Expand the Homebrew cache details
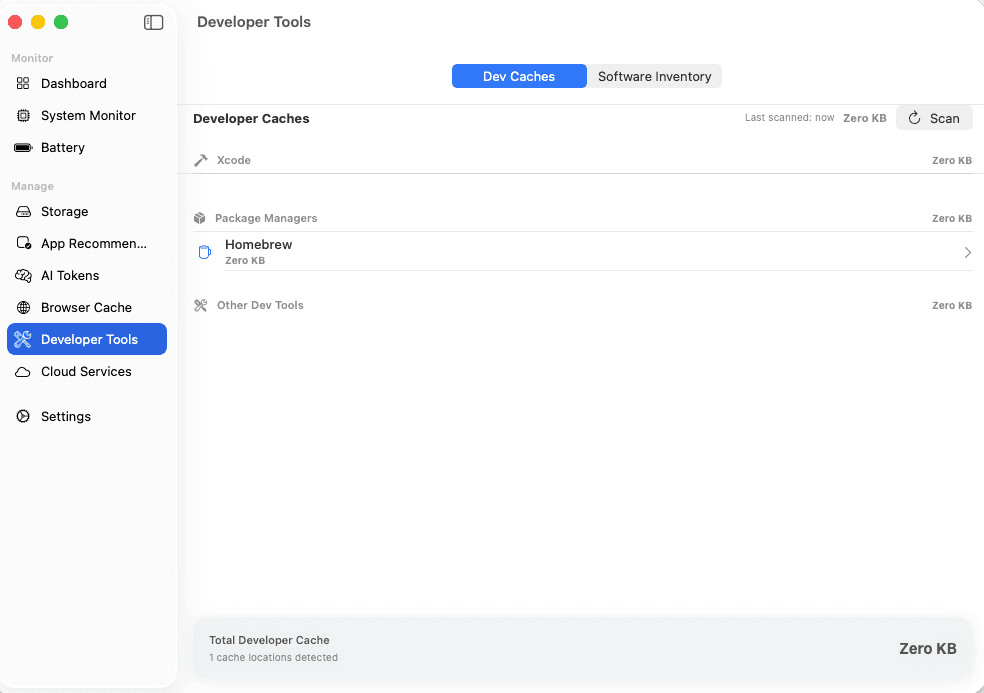 [x=966, y=253]
